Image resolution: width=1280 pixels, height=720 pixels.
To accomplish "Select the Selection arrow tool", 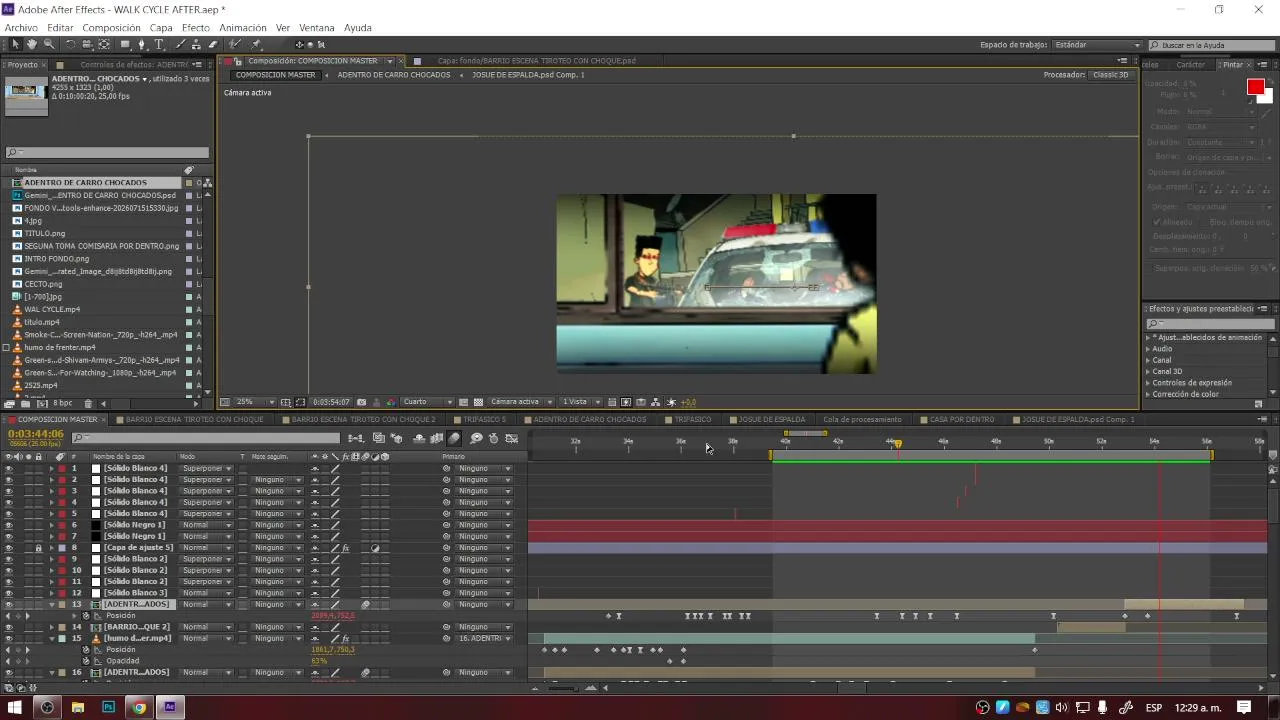I will pos(15,44).
